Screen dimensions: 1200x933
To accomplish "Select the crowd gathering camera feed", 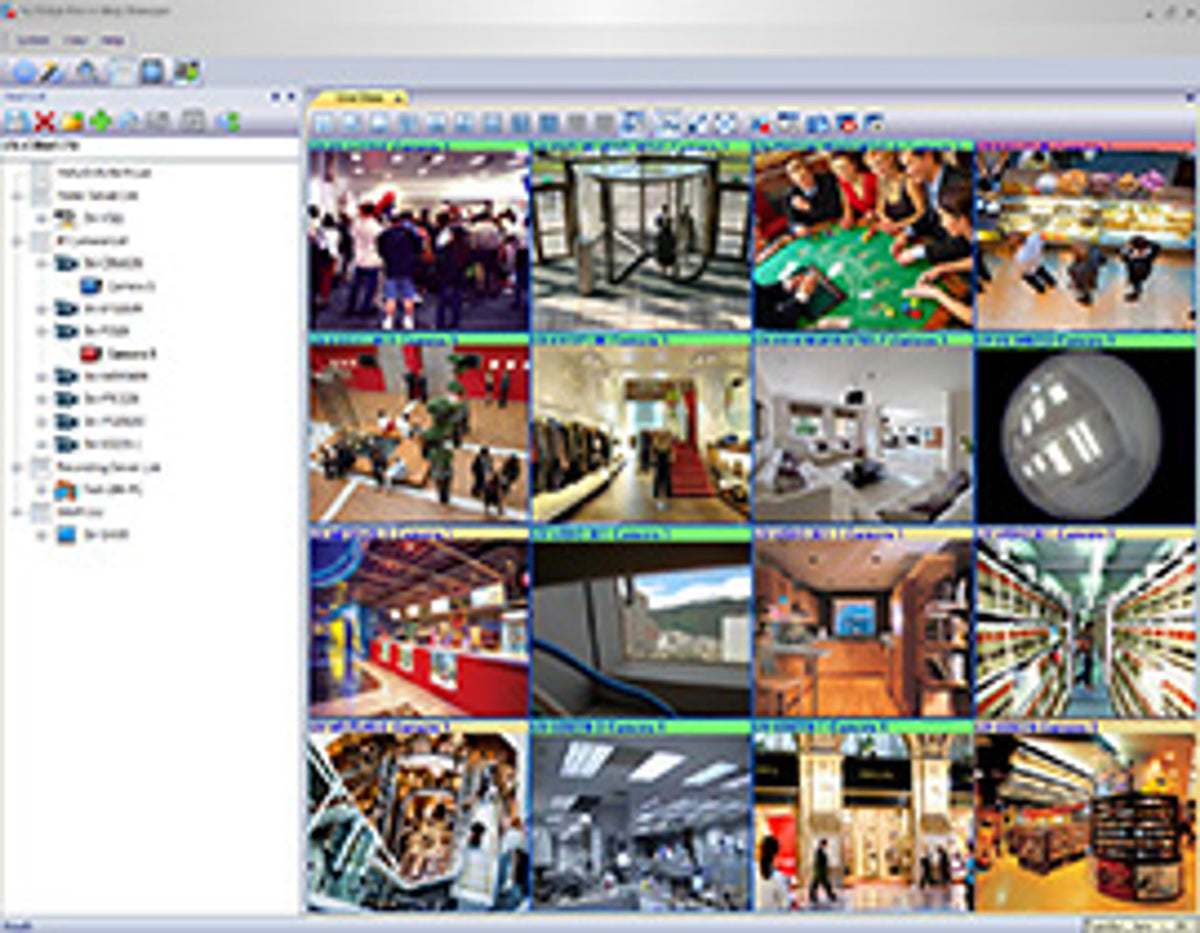I will click(419, 240).
